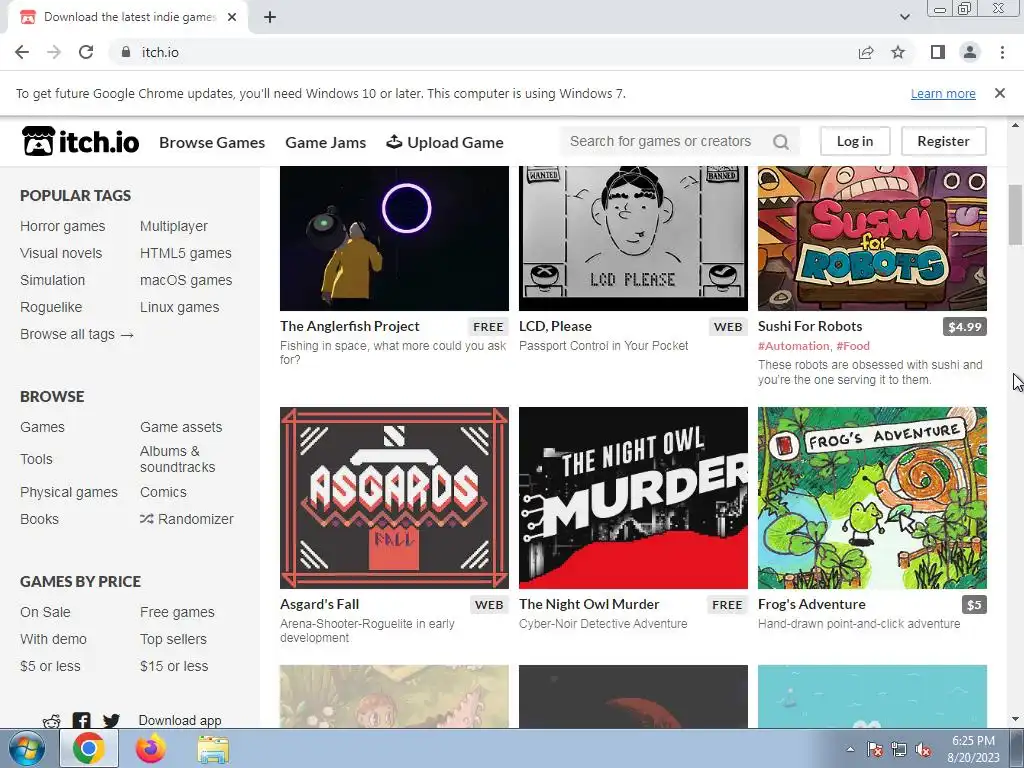Click the lock icon in address bar

pos(126,52)
